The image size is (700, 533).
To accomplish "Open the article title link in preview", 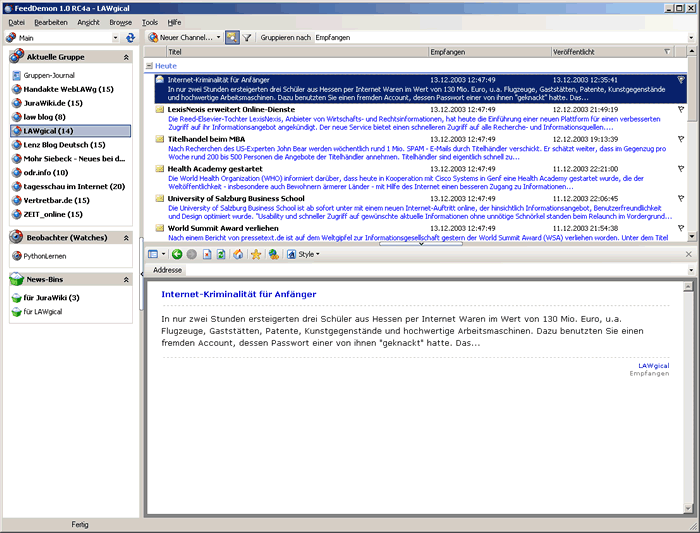I will point(238,295).
